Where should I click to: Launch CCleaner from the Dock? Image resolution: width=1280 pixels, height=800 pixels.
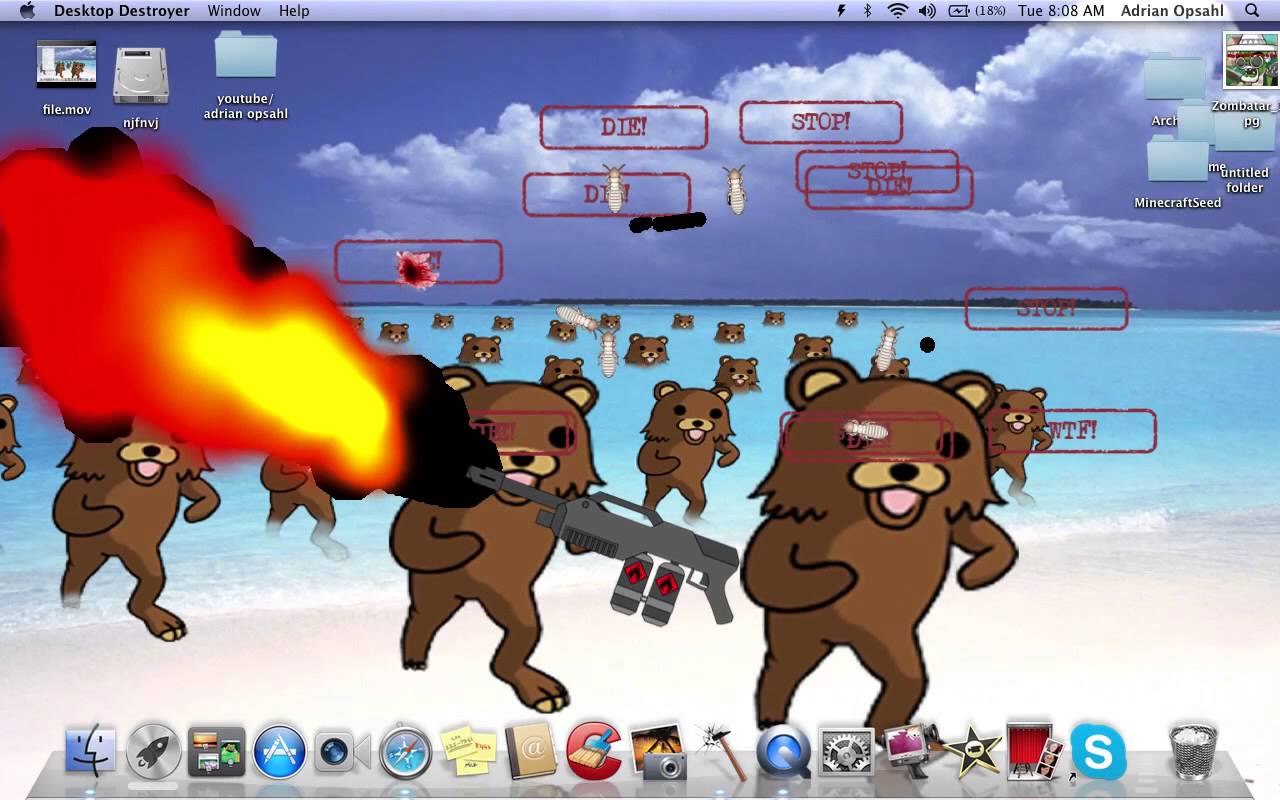click(594, 752)
